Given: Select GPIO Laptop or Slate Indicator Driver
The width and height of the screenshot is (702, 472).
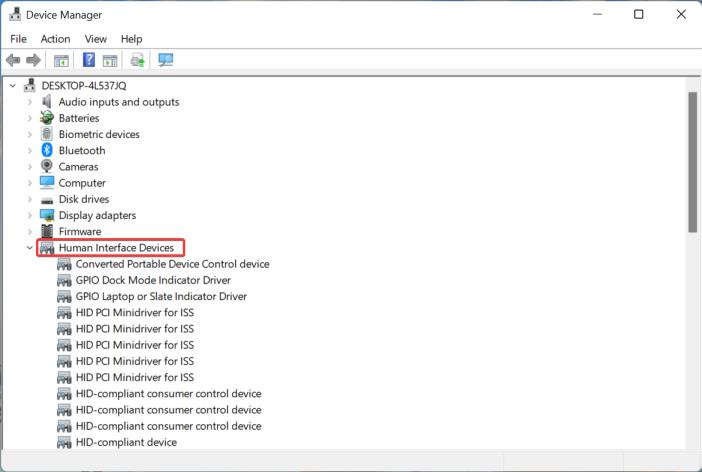Looking at the screenshot, I should 161,296.
